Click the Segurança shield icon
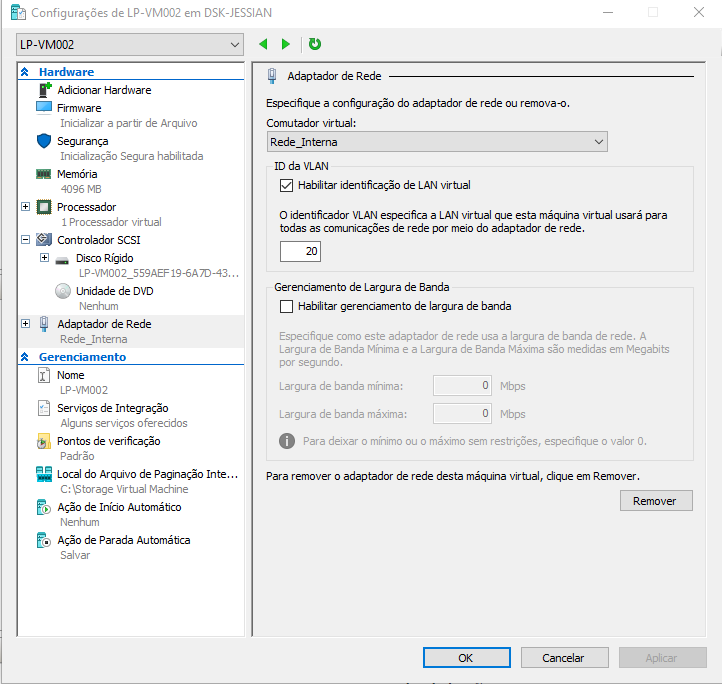722x684 pixels. (x=44, y=141)
